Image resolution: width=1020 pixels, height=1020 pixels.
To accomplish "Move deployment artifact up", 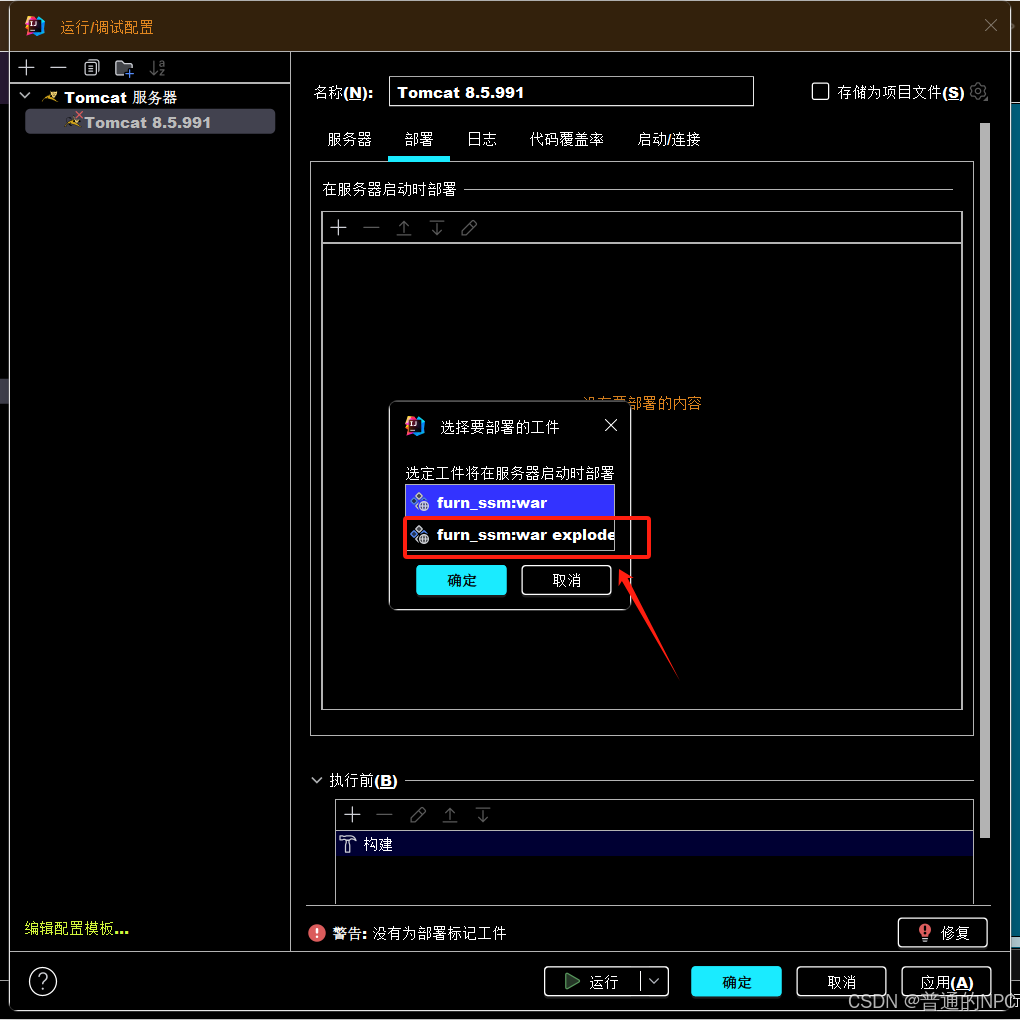I will coord(404,228).
